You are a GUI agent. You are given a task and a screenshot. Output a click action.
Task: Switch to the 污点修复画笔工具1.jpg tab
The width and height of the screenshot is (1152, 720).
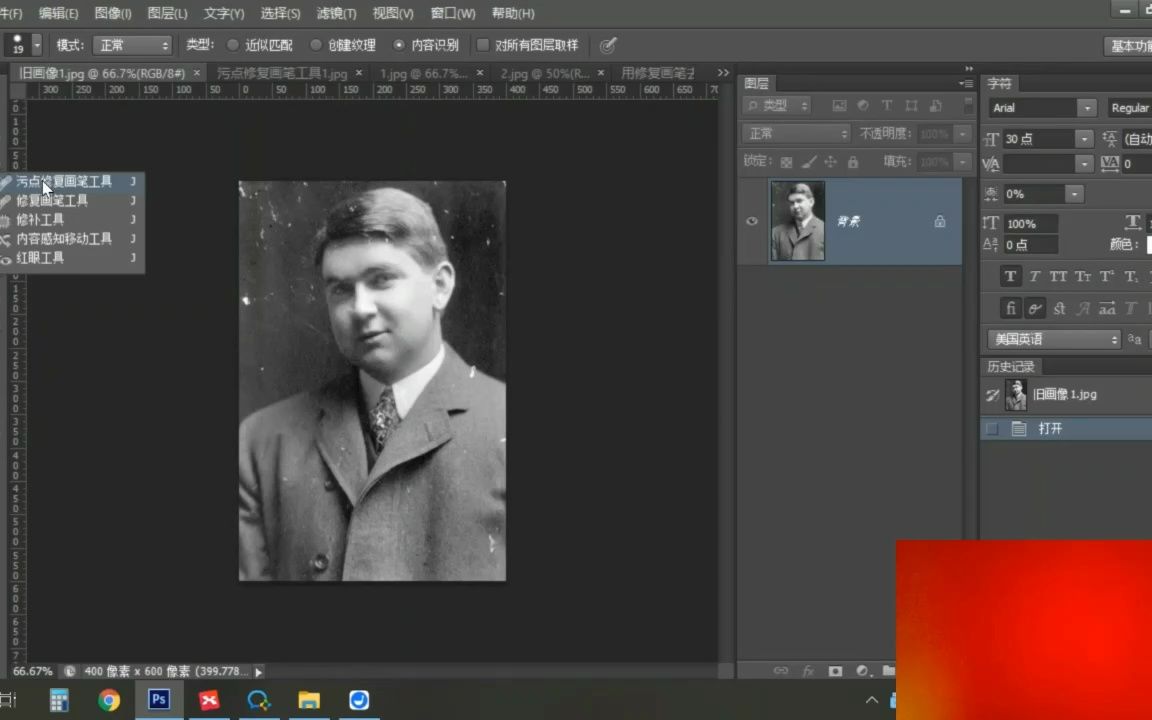click(x=282, y=73)
